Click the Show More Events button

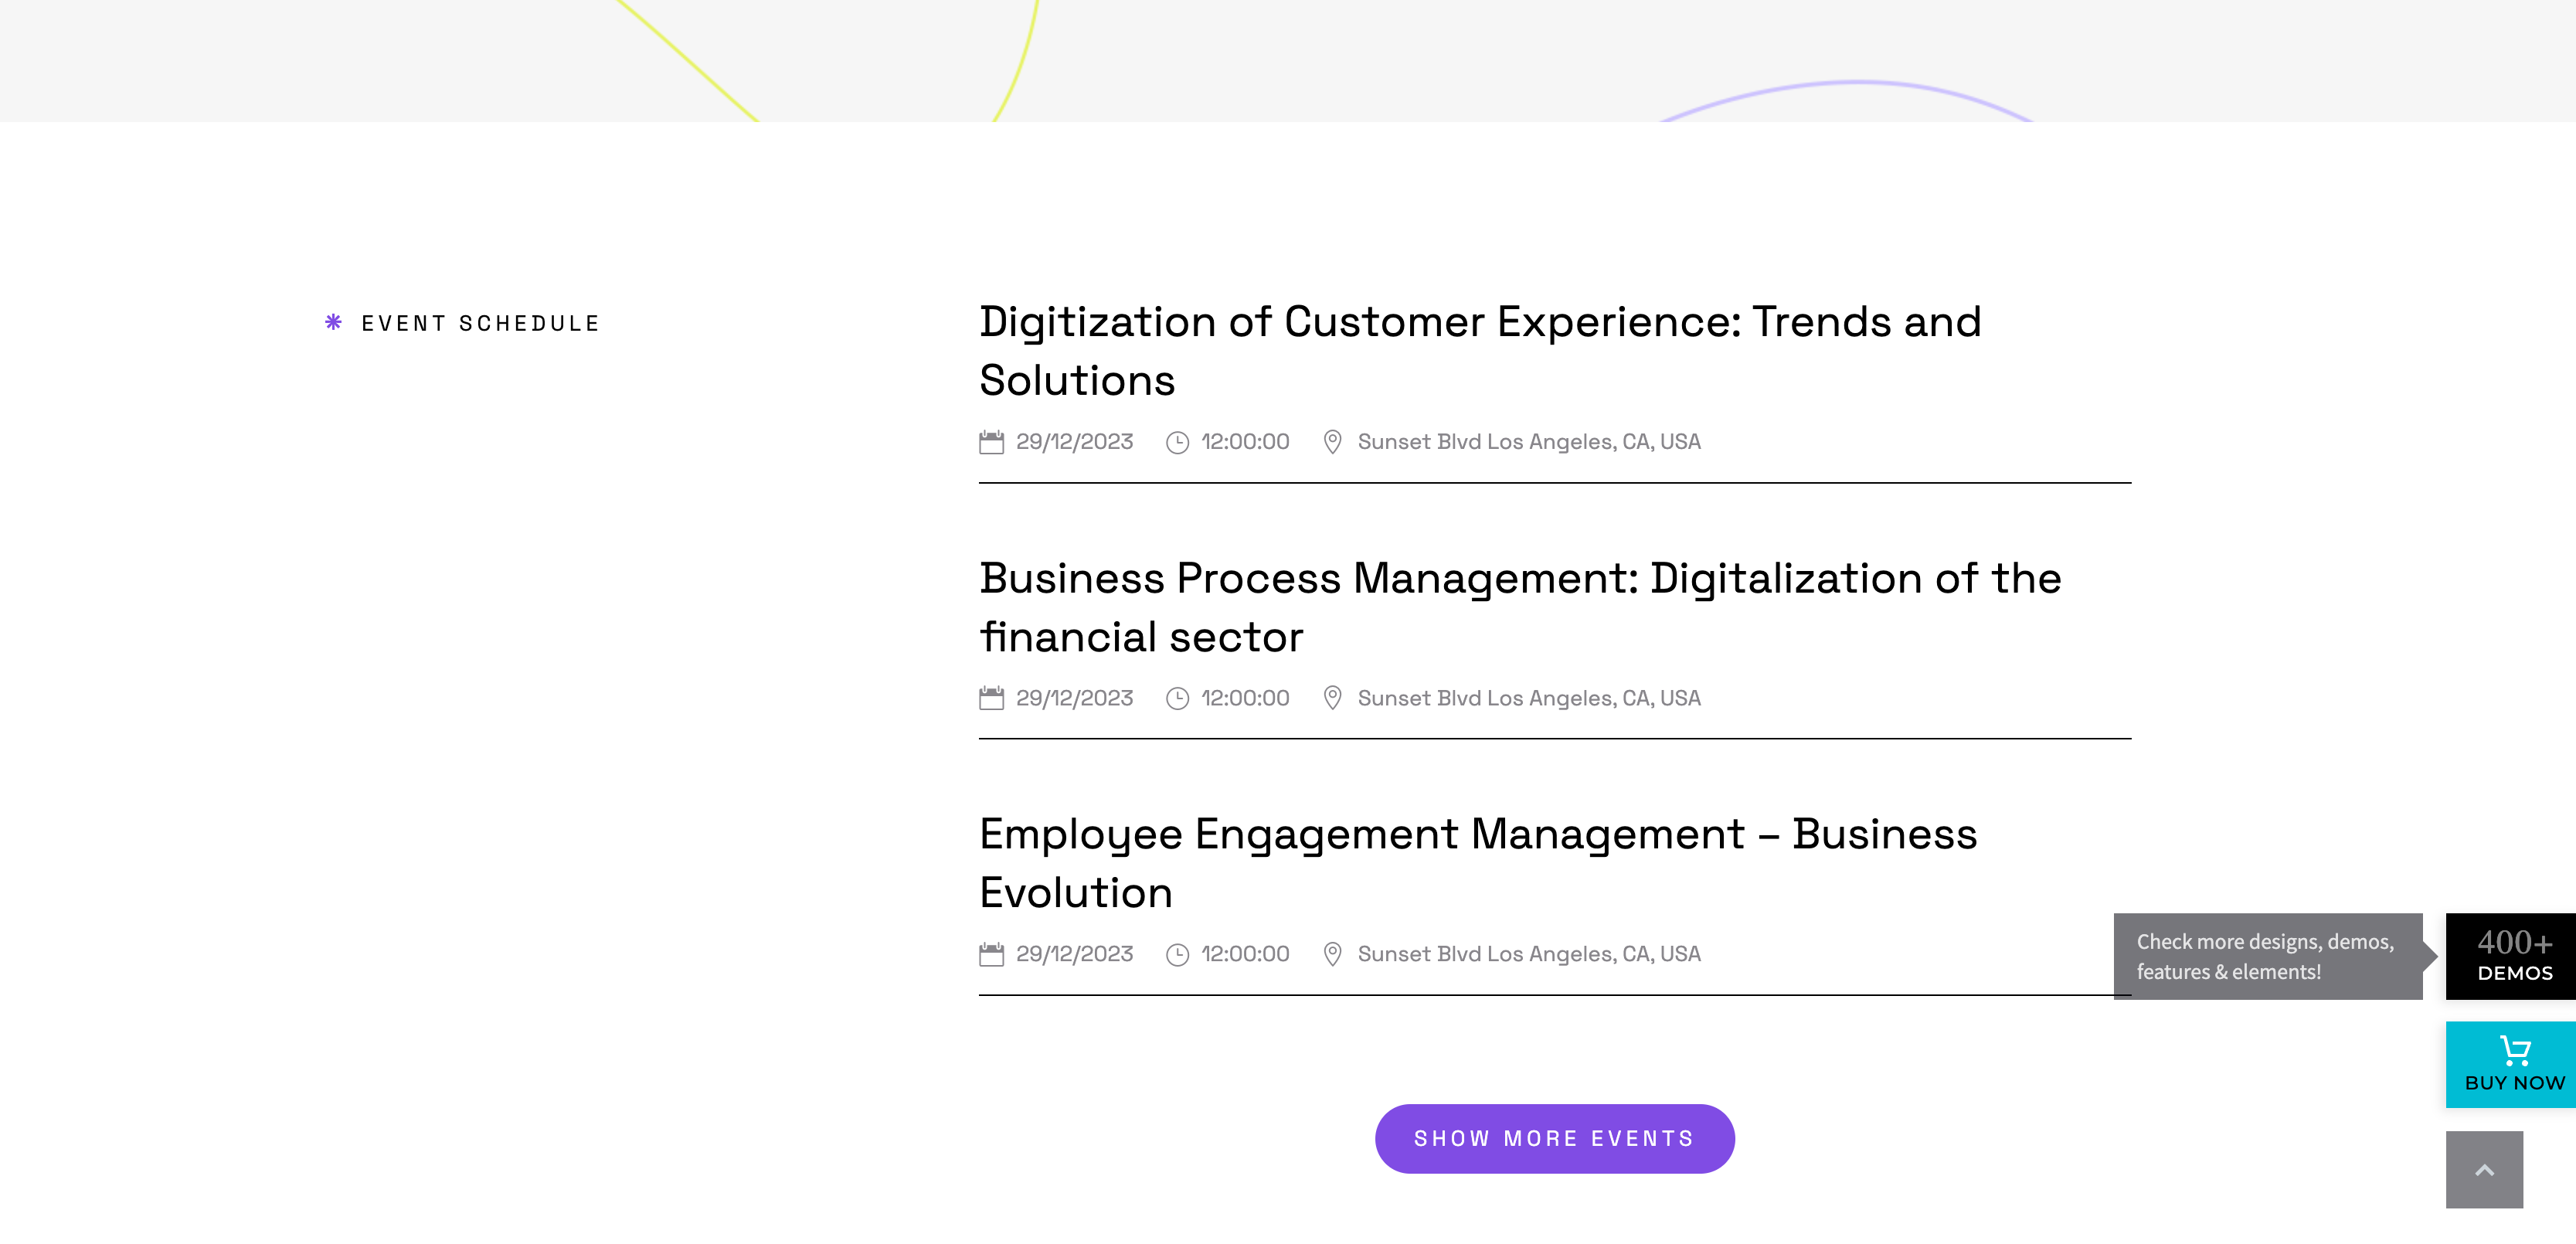click(x=1554, y=1139)
